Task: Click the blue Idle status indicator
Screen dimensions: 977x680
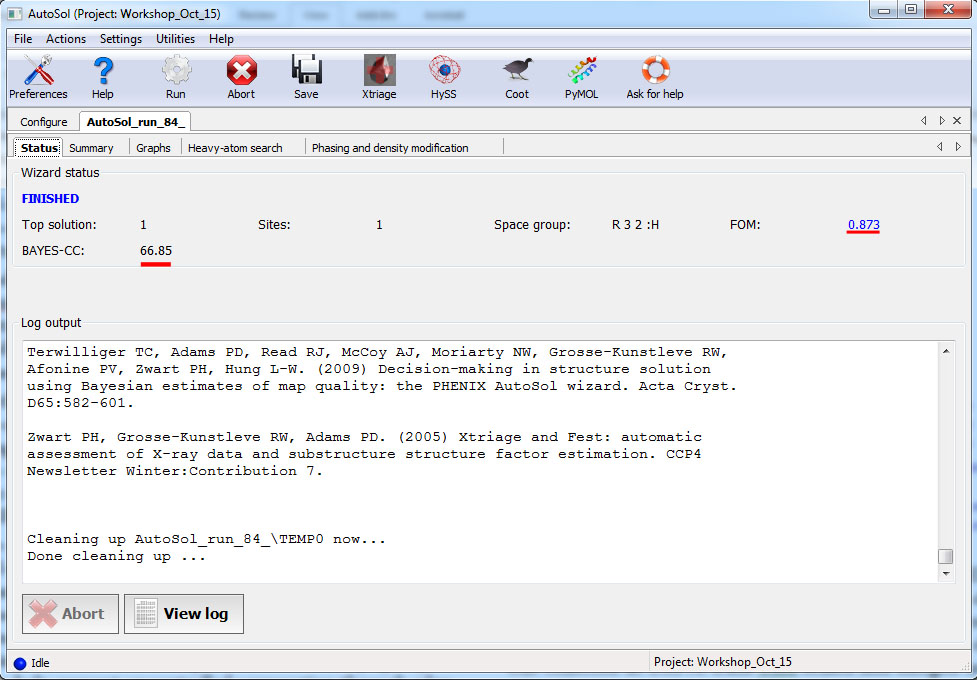Action: point(20,664)
